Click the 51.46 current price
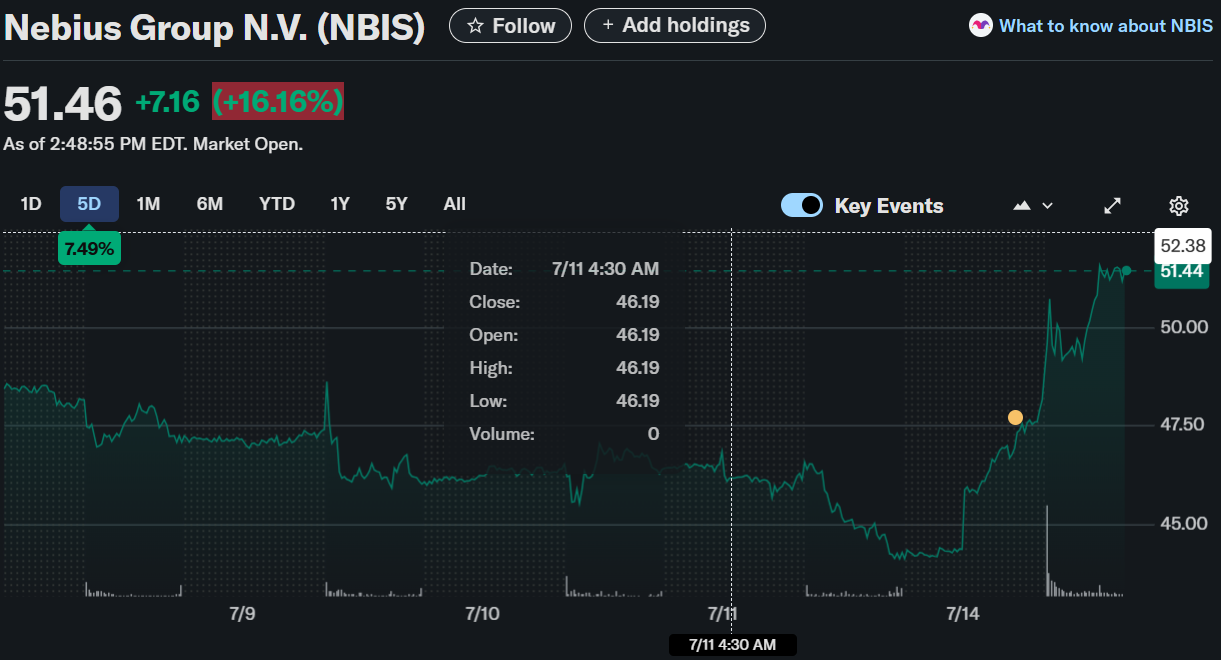The width and height of the screenshot is (1221, 660). click(x=63, y=103)
